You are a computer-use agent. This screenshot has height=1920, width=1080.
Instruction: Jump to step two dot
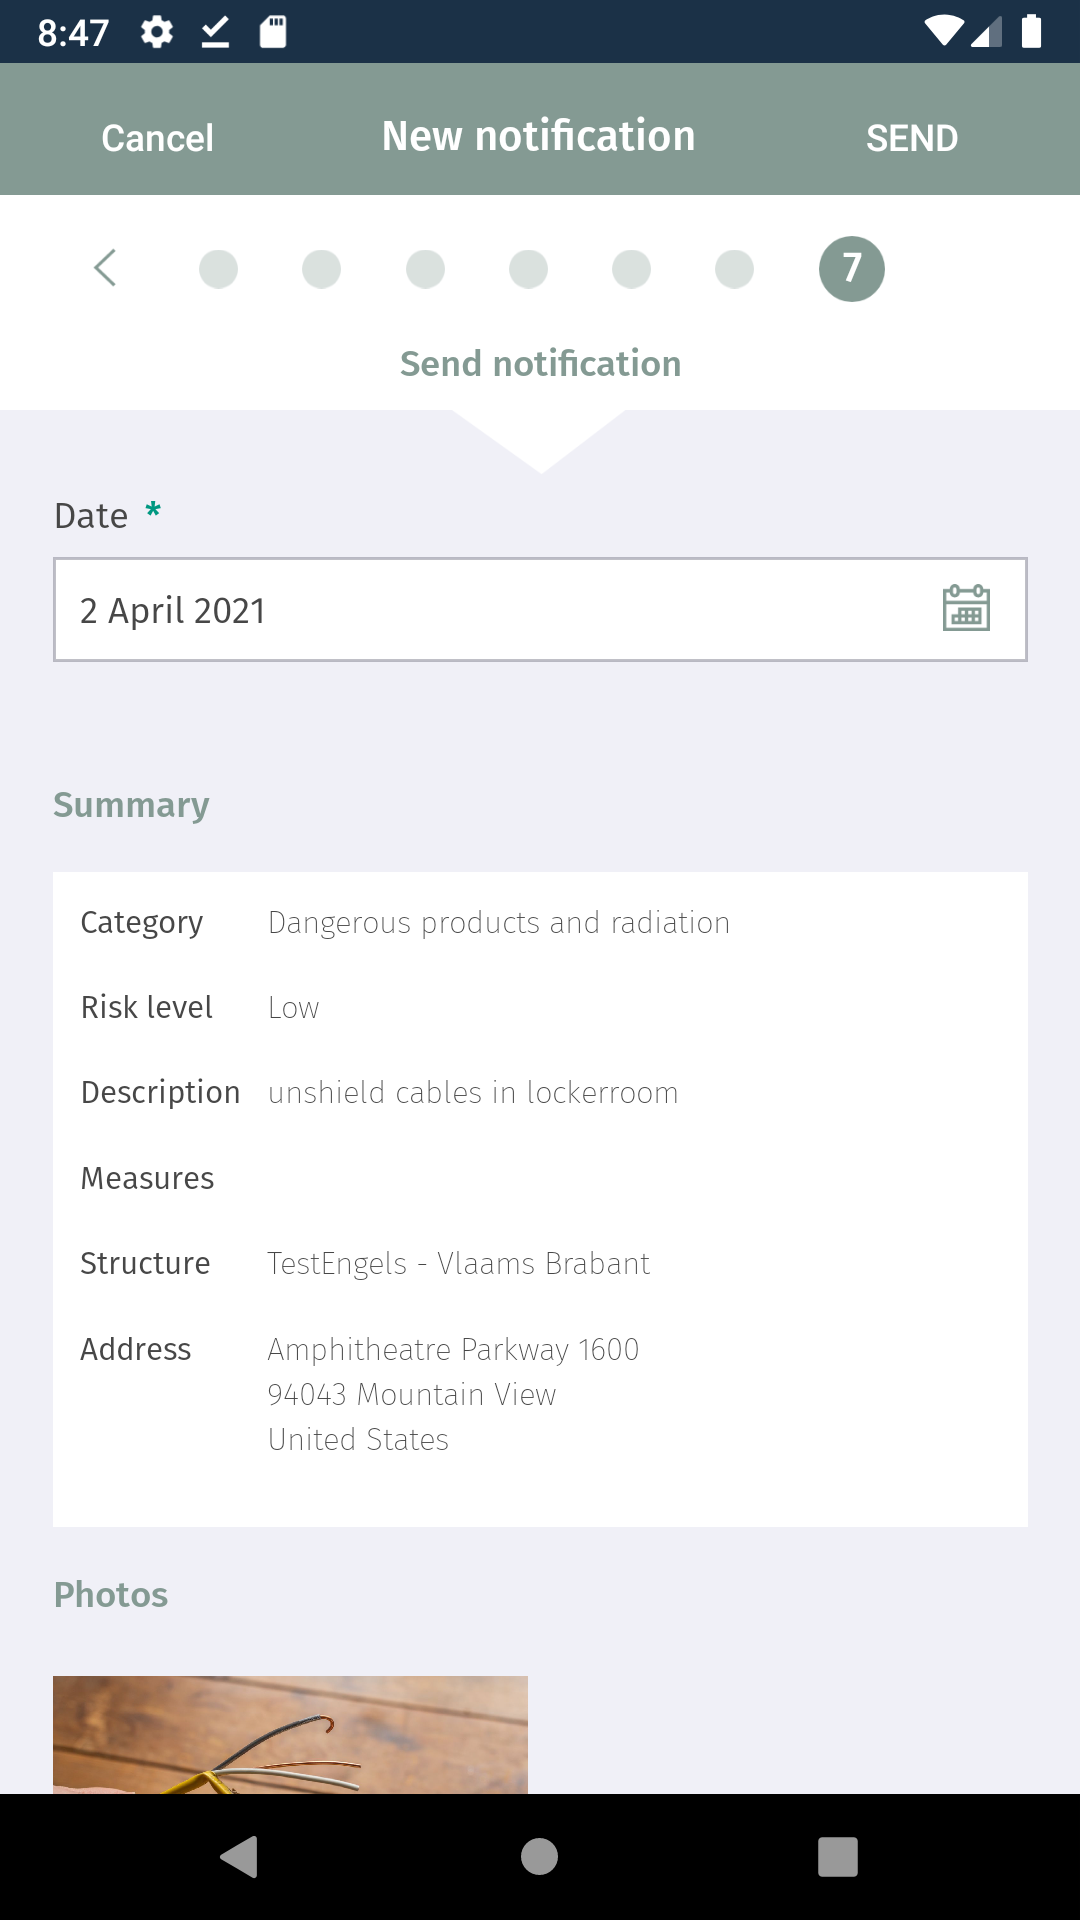tap(321, 269)
